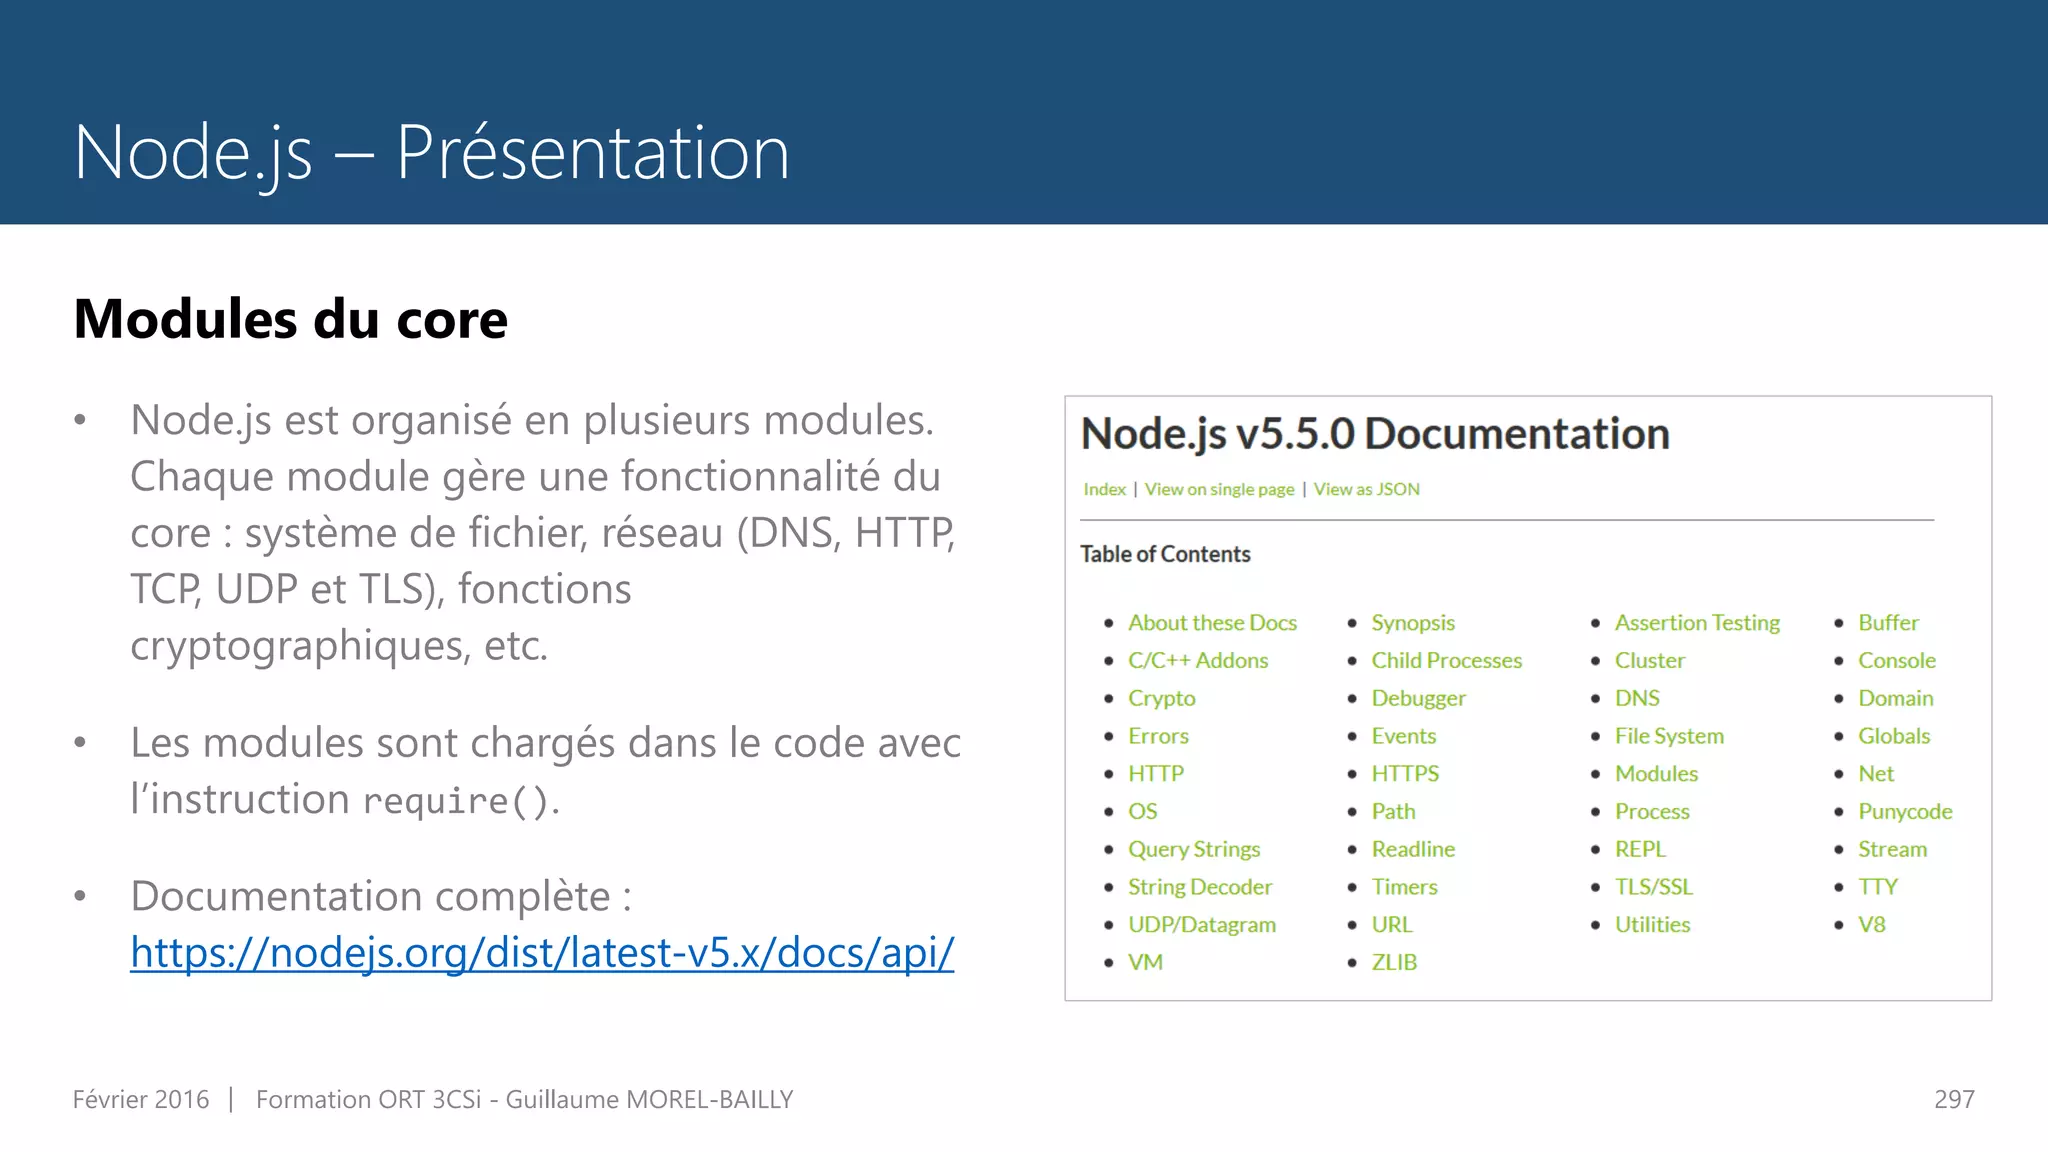Screen dimensions: 2048x1152
Task: Click slide number 297 in footer
Action: pos(1954,1099)
